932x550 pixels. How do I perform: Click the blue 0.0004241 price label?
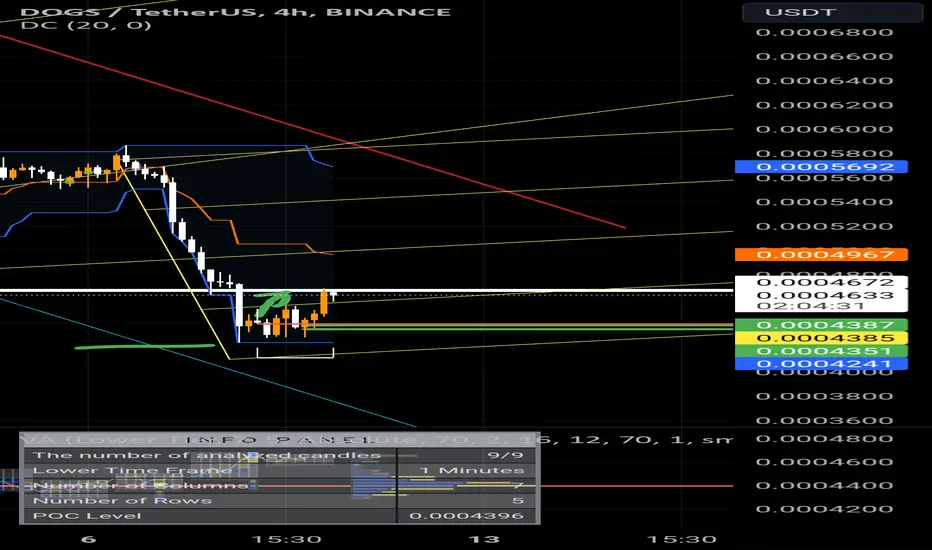[821, 364]
